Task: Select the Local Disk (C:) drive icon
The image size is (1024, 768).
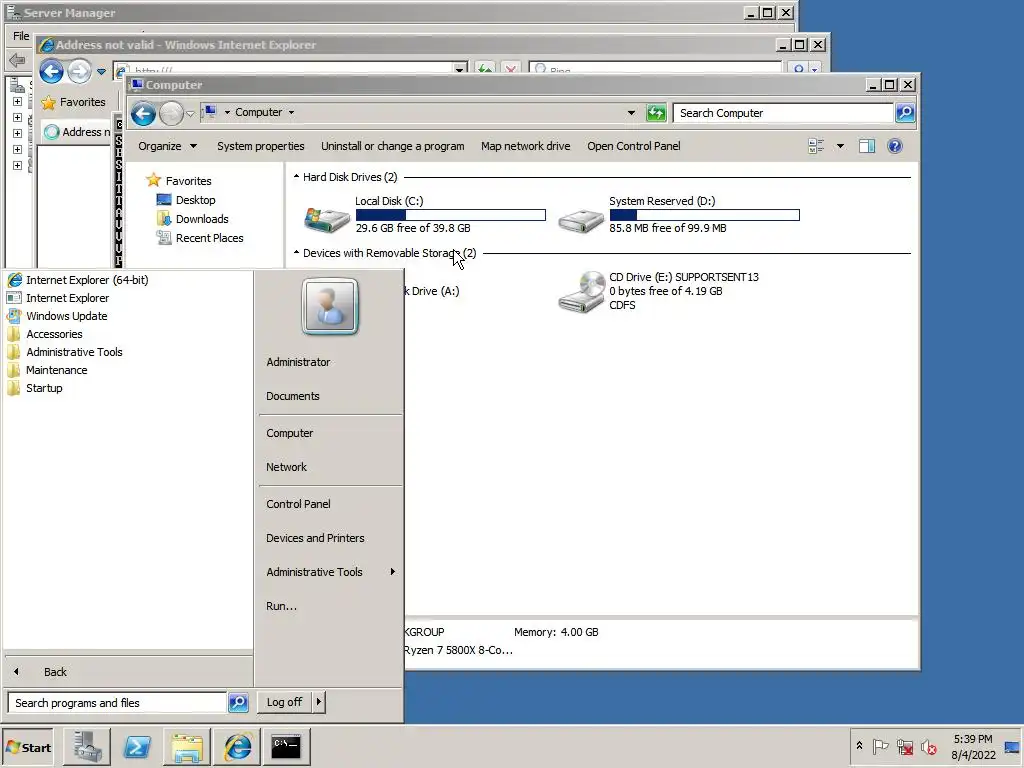Action: click(327, 219)
